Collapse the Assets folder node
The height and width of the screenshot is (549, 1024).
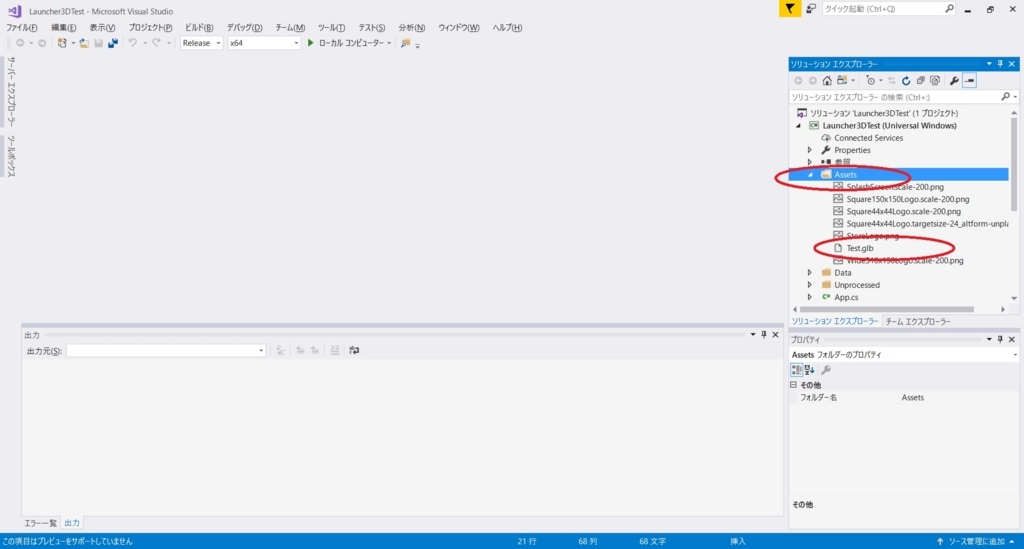810,175
